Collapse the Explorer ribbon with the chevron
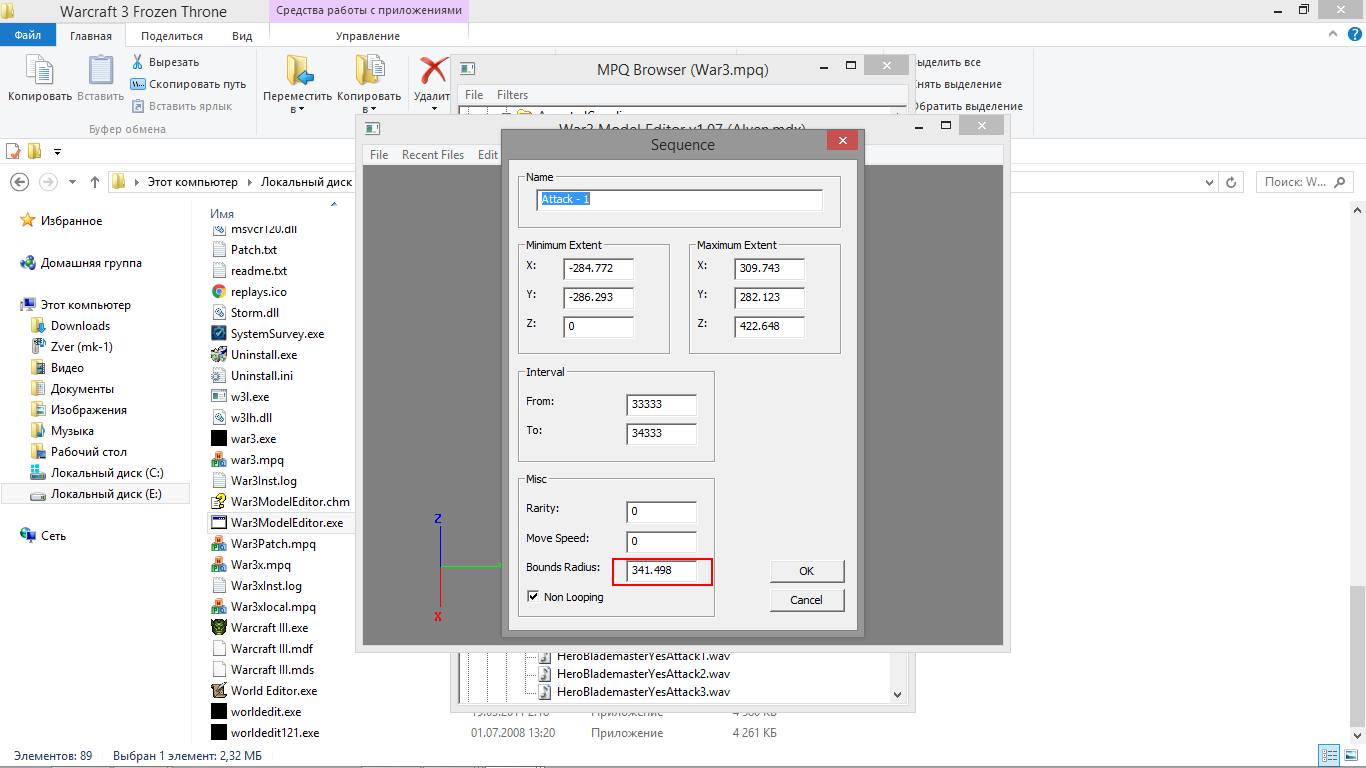The height and width of the screenshot is (768, 1366). (x=1334, y=35)
